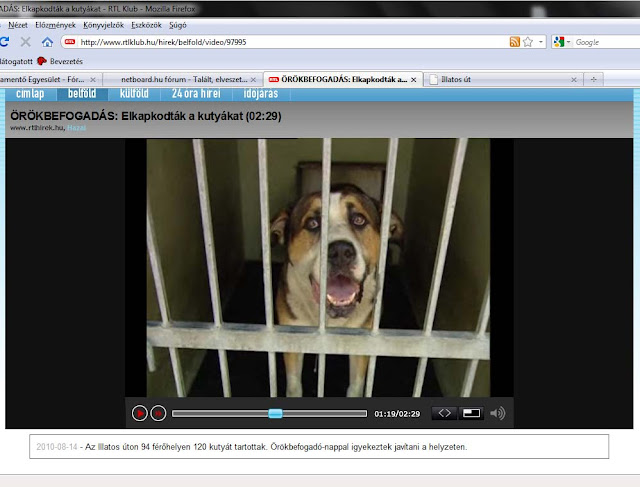Click the dog video frame
Image resolution: width=640 pixels, height=487 pixels.
[318, 268]
